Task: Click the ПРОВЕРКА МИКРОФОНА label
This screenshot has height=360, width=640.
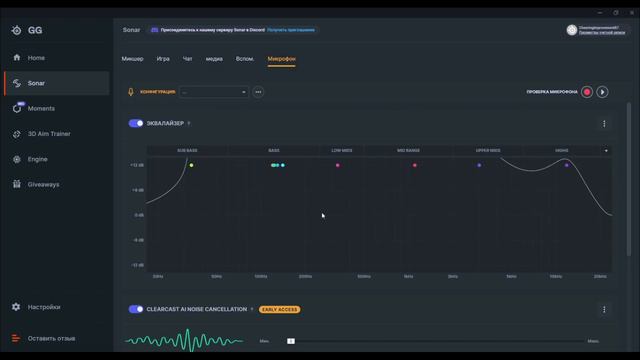Action: (x=552, y=92)
